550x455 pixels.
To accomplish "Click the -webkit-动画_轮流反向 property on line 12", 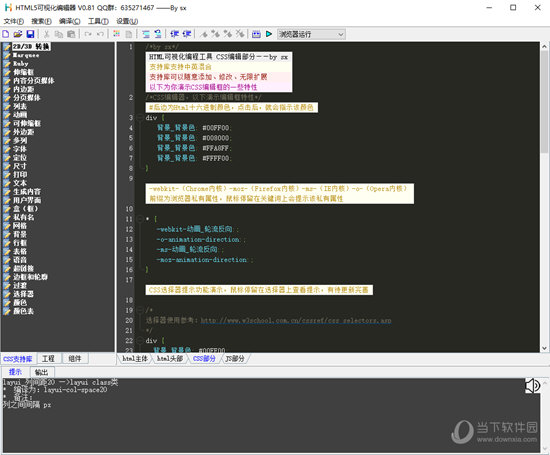I will coord(195,229).
